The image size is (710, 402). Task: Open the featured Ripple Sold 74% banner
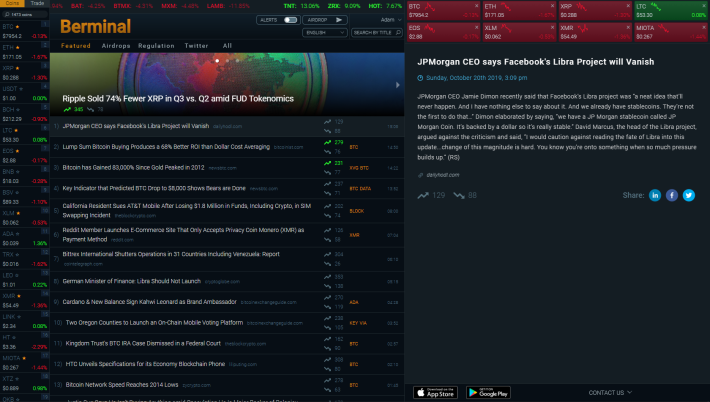(x=227, y=84)
